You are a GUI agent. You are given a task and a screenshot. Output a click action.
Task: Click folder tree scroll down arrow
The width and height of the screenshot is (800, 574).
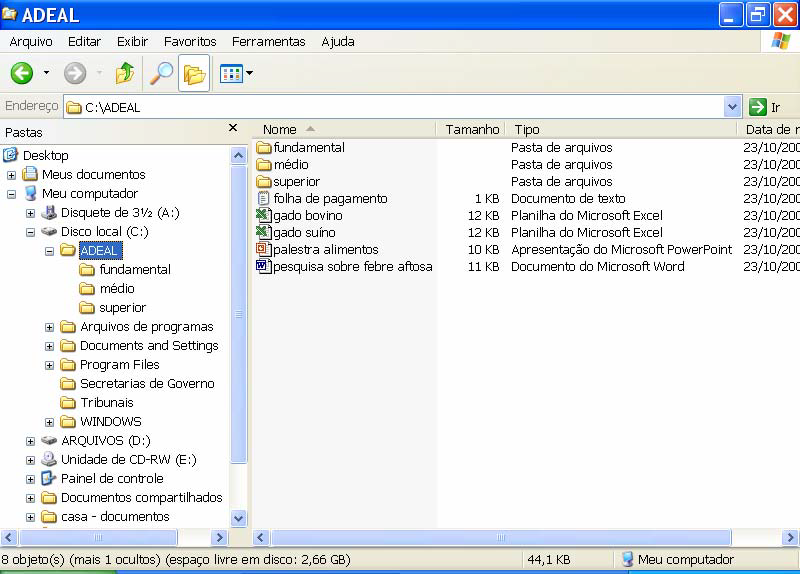(x=238, y=518)
